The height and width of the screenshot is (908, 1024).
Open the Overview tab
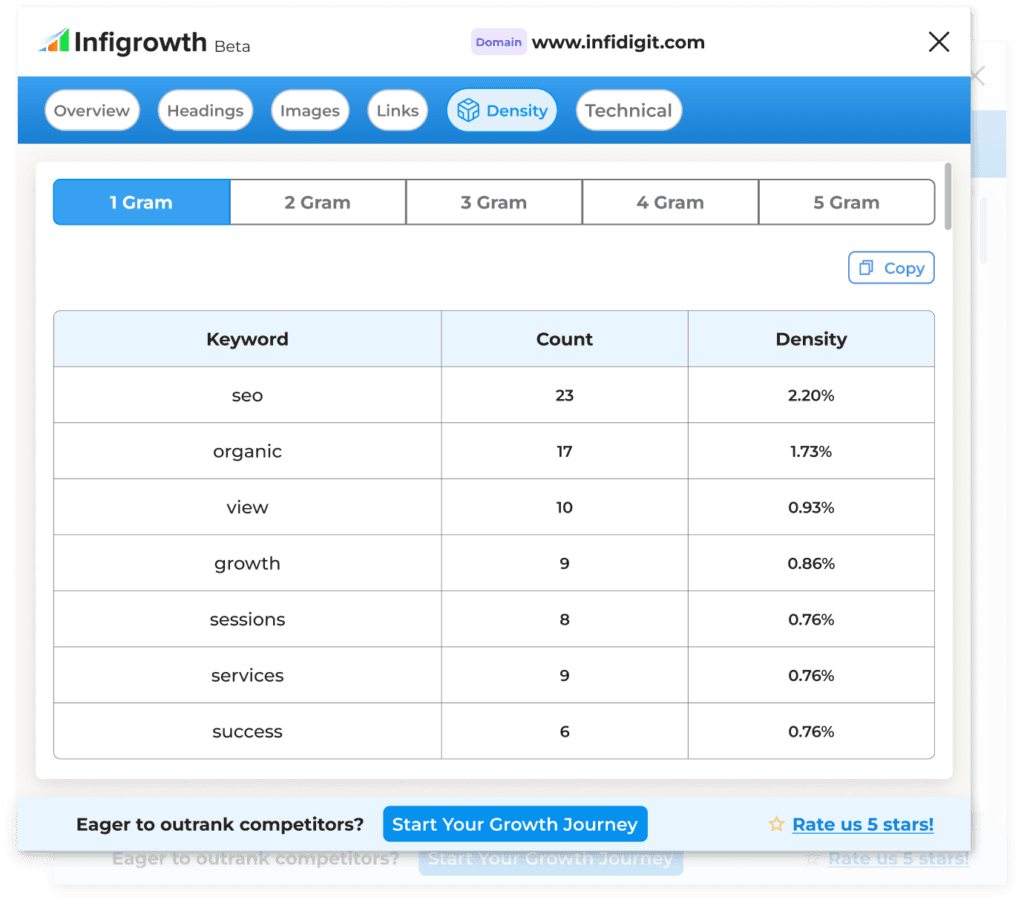point(92,111)
